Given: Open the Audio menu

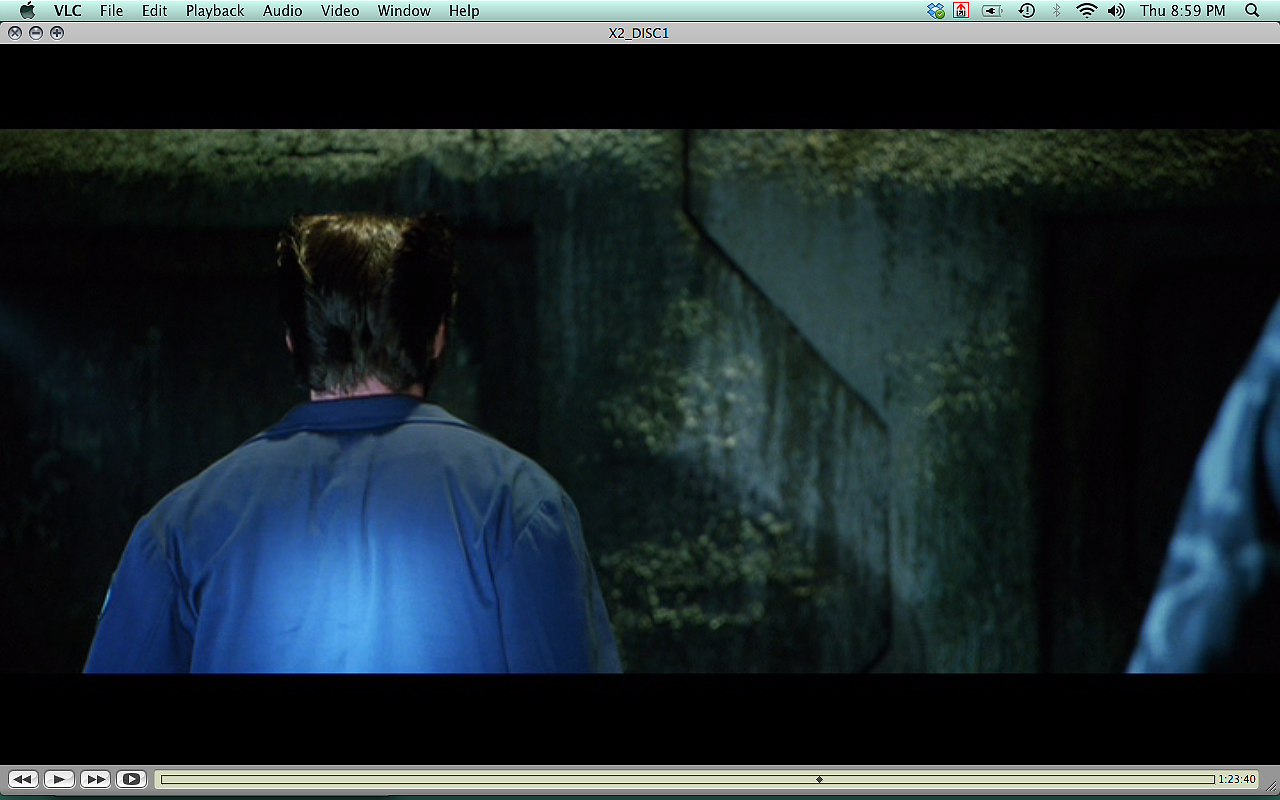Looking at the screenshot, I should [x=283, y=10].
